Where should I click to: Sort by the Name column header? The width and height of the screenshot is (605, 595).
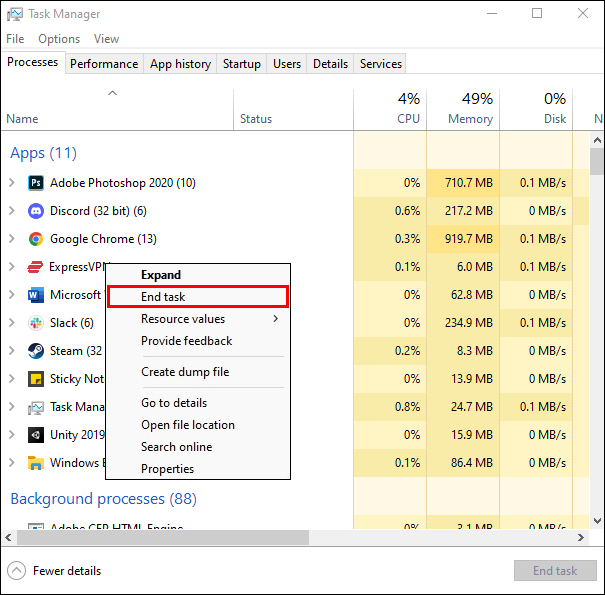click(117, 110)
